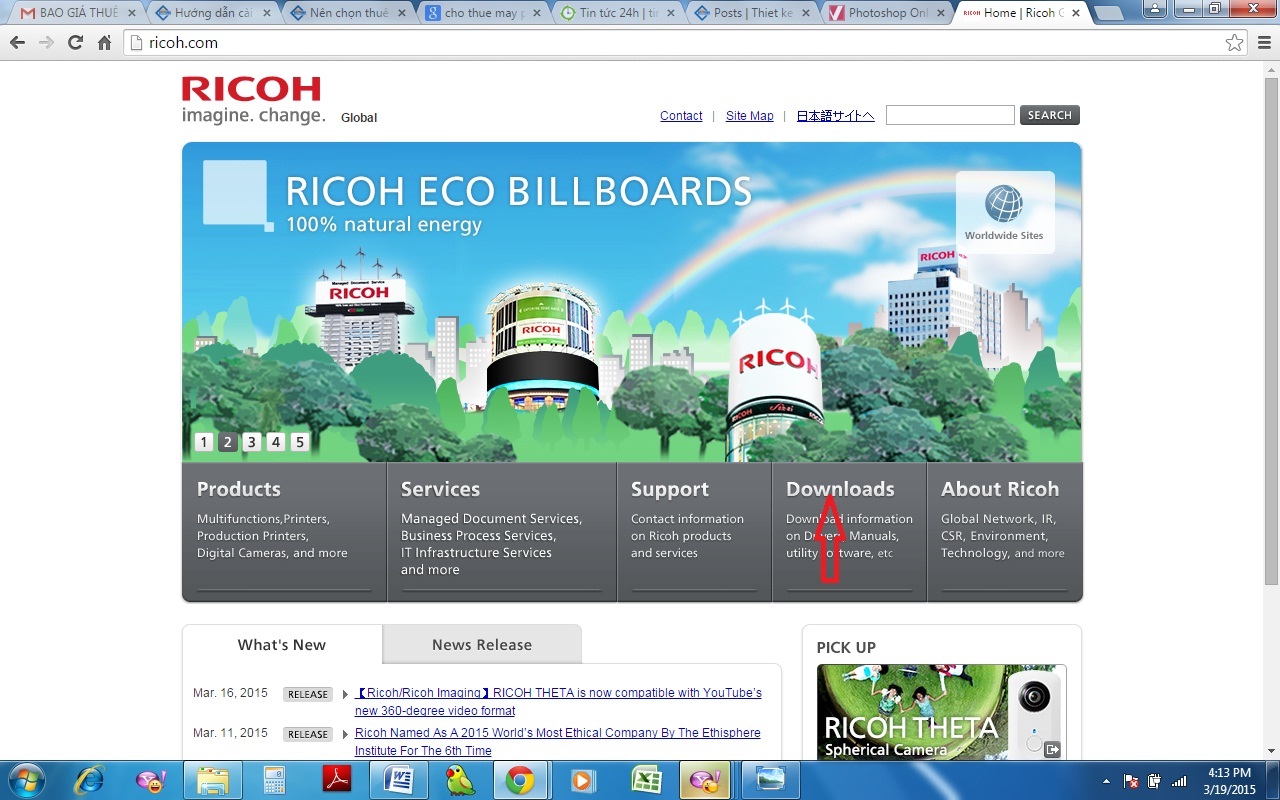The image size is (1280, 800).
Task: Click the address bar showing ricoh.com
Action: (685, 43)
